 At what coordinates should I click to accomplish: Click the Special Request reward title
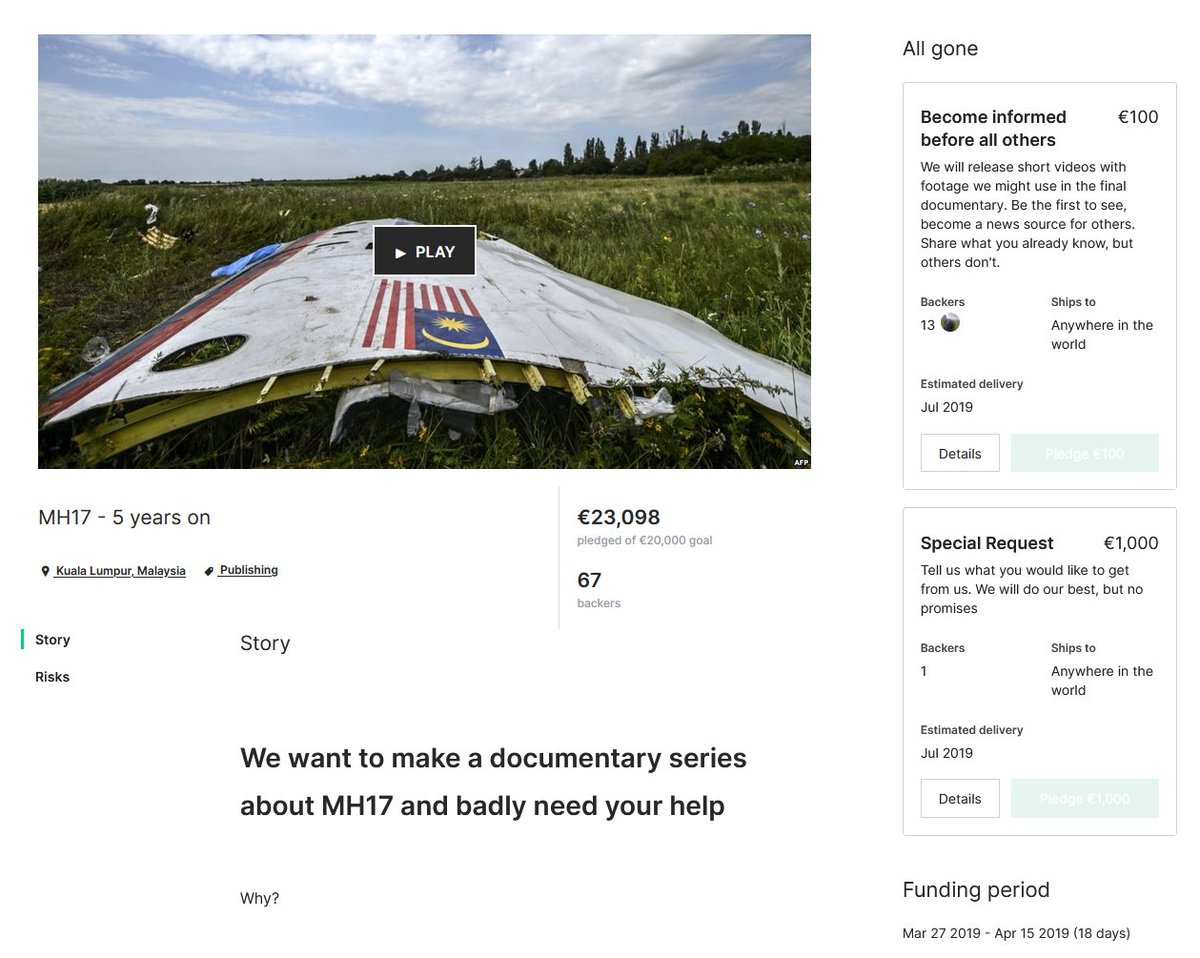pyautogui.click(x=987, y=543)
